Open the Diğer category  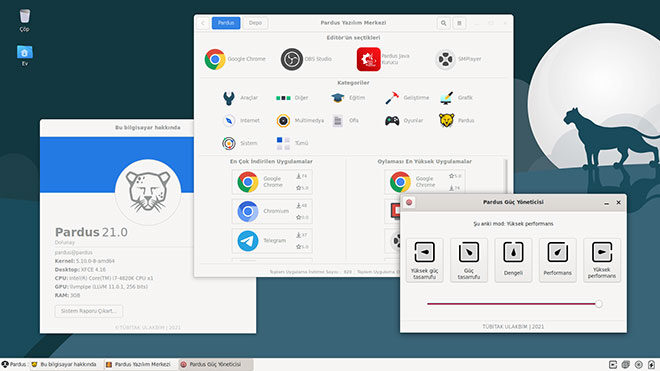coord(292,98)
